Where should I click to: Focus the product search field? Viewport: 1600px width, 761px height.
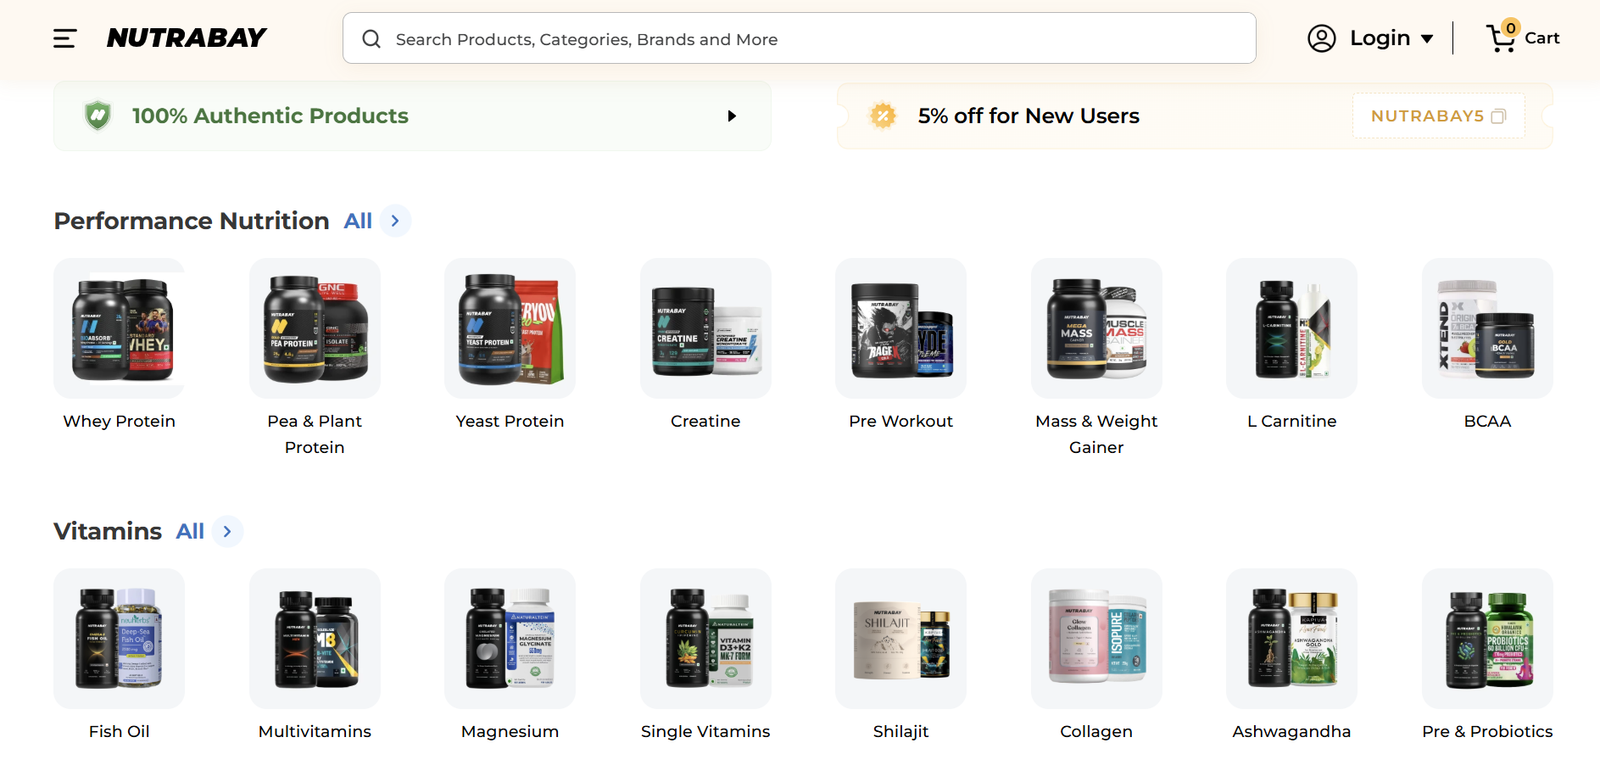[799, 38]
